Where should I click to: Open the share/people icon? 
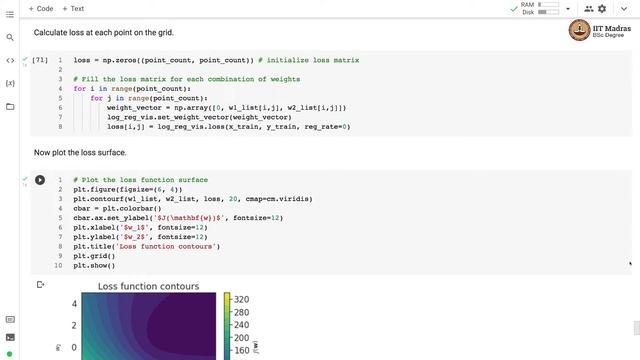589,9
